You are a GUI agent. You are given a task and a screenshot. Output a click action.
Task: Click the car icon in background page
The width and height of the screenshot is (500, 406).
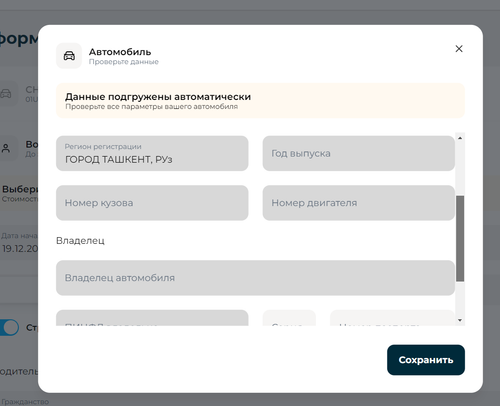(x=5, y=94)
